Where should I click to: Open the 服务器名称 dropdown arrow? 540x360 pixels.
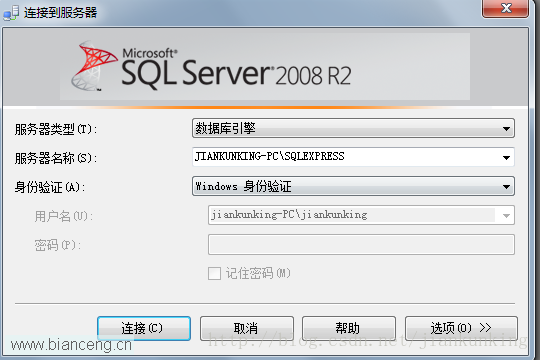click(506, 157)
